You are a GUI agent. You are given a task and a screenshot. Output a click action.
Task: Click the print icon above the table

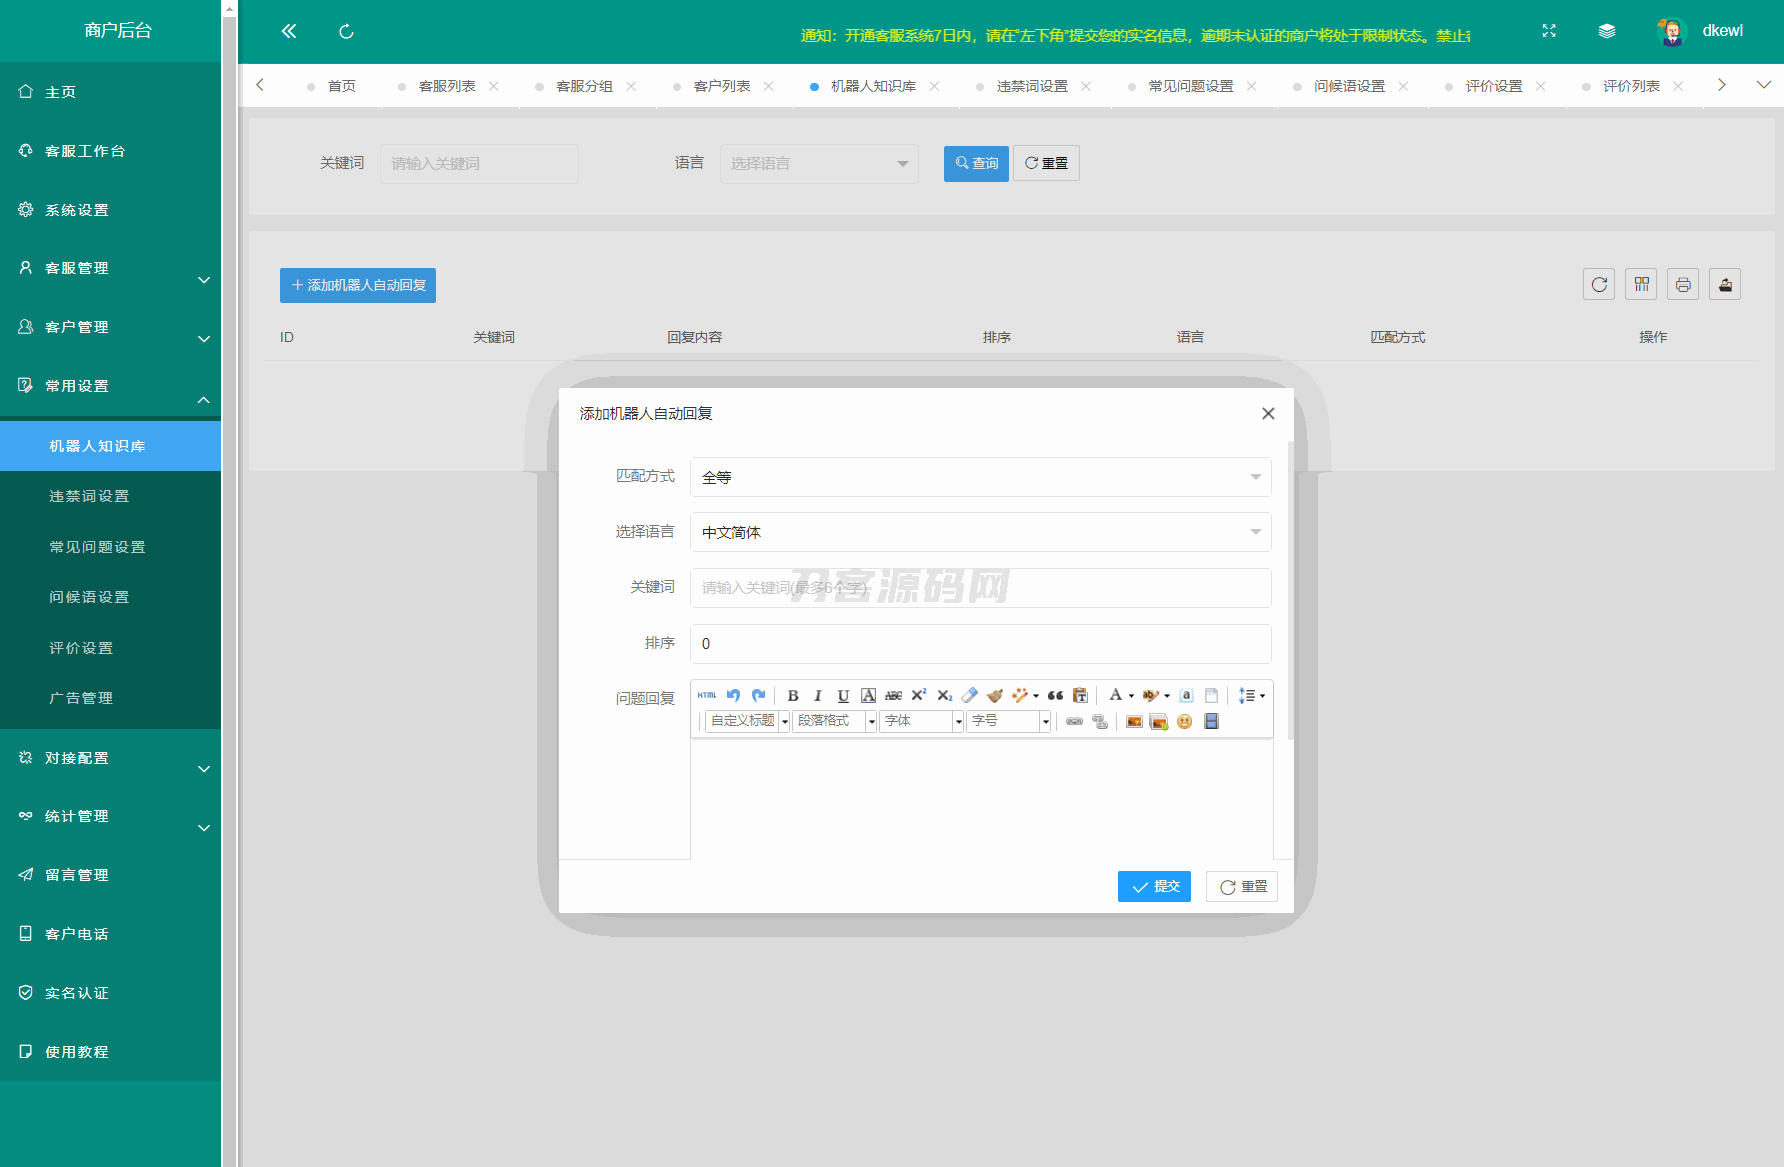pyautogui.click(x=1683, y=285)
